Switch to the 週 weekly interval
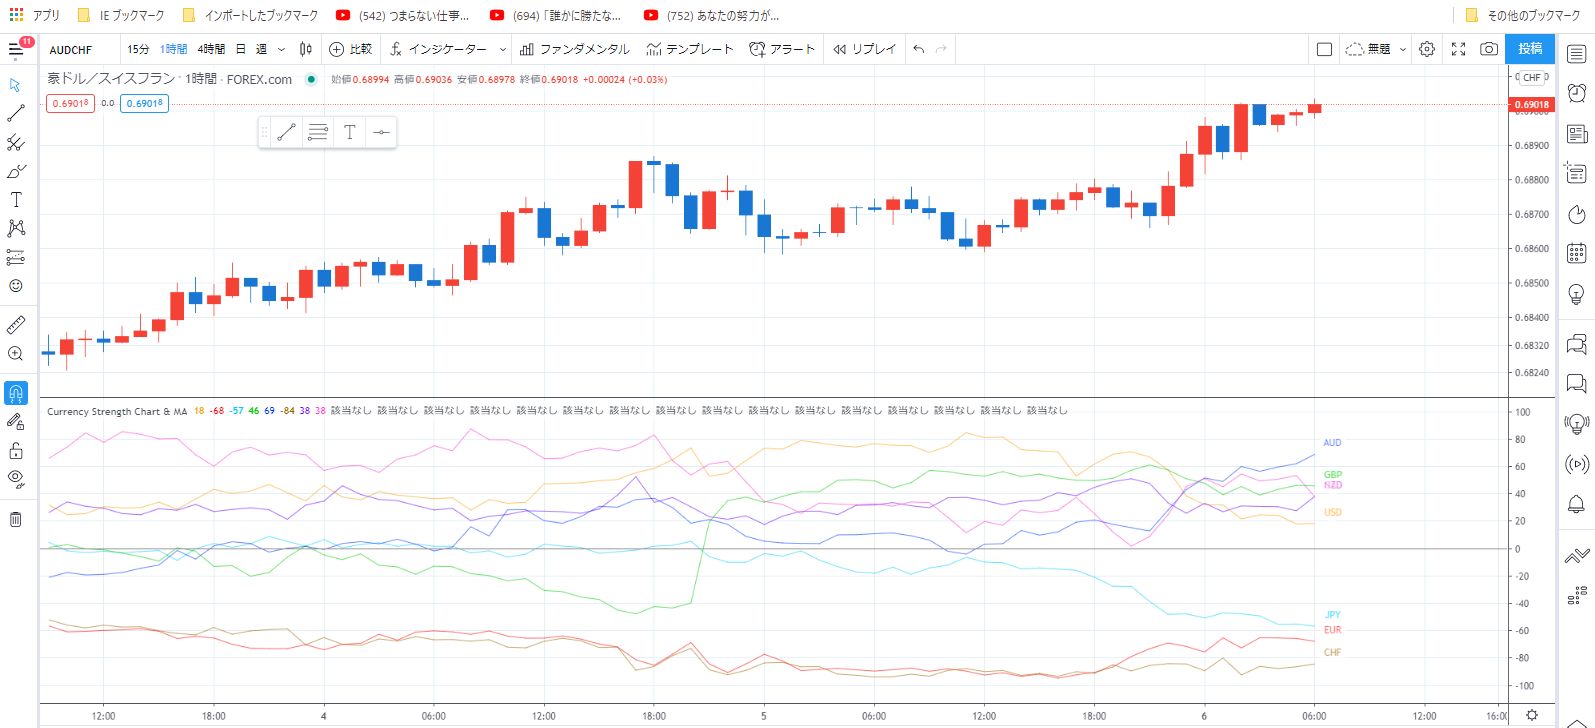 tap(261, 49)
